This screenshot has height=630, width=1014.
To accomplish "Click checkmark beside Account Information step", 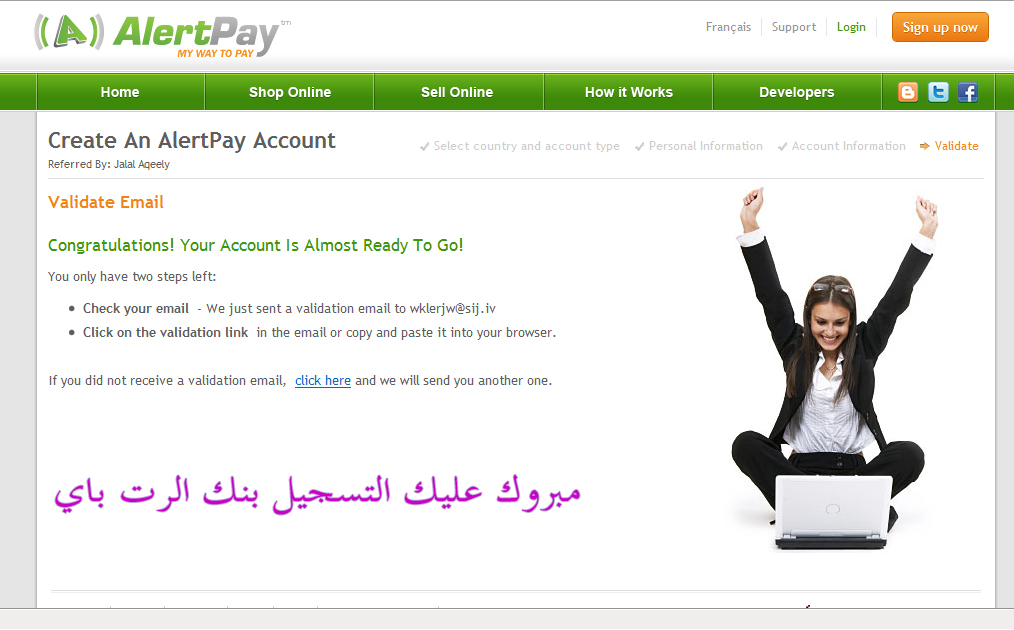I will tap(782, 147).
